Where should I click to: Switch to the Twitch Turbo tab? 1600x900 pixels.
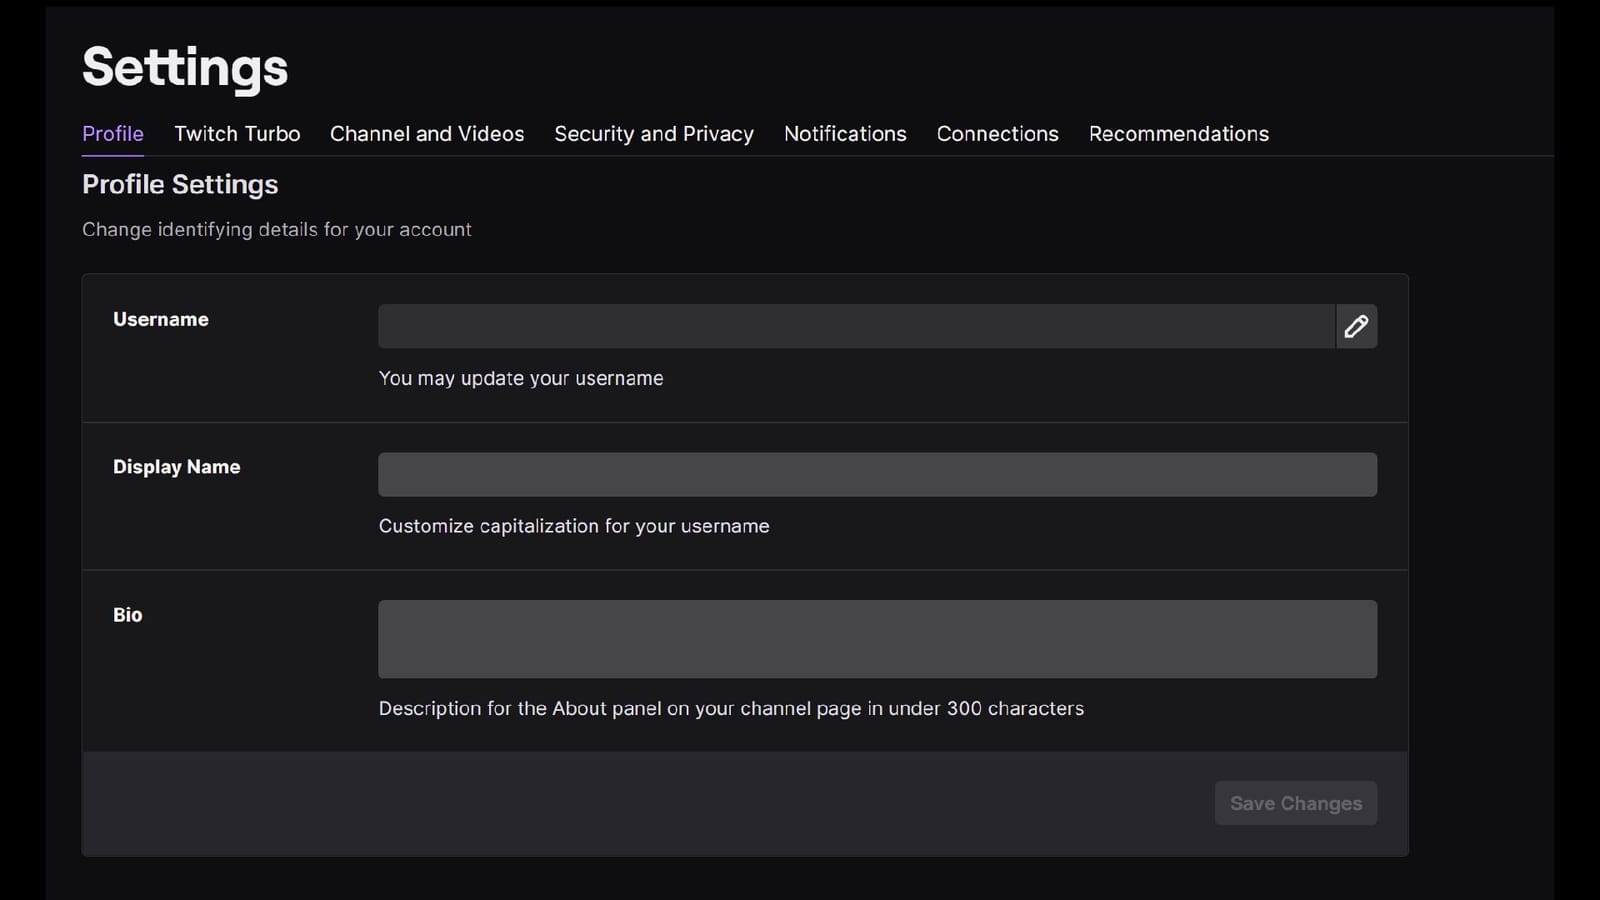(x=236, y=133)
